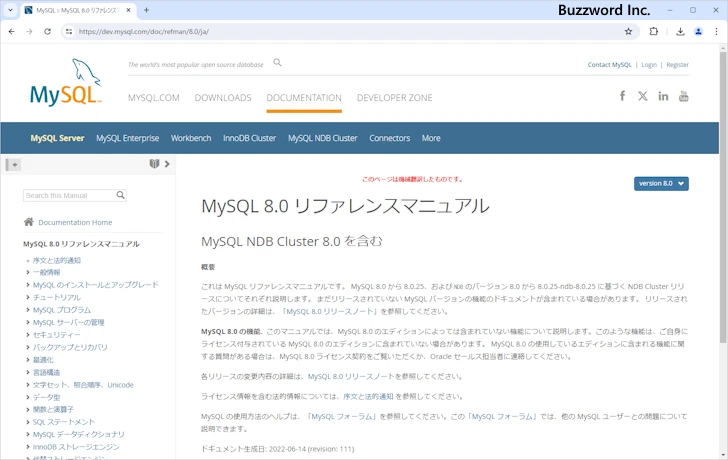
Task: Open 文字セット、照合順序、Unicode entry
Action: coord(83,385)
